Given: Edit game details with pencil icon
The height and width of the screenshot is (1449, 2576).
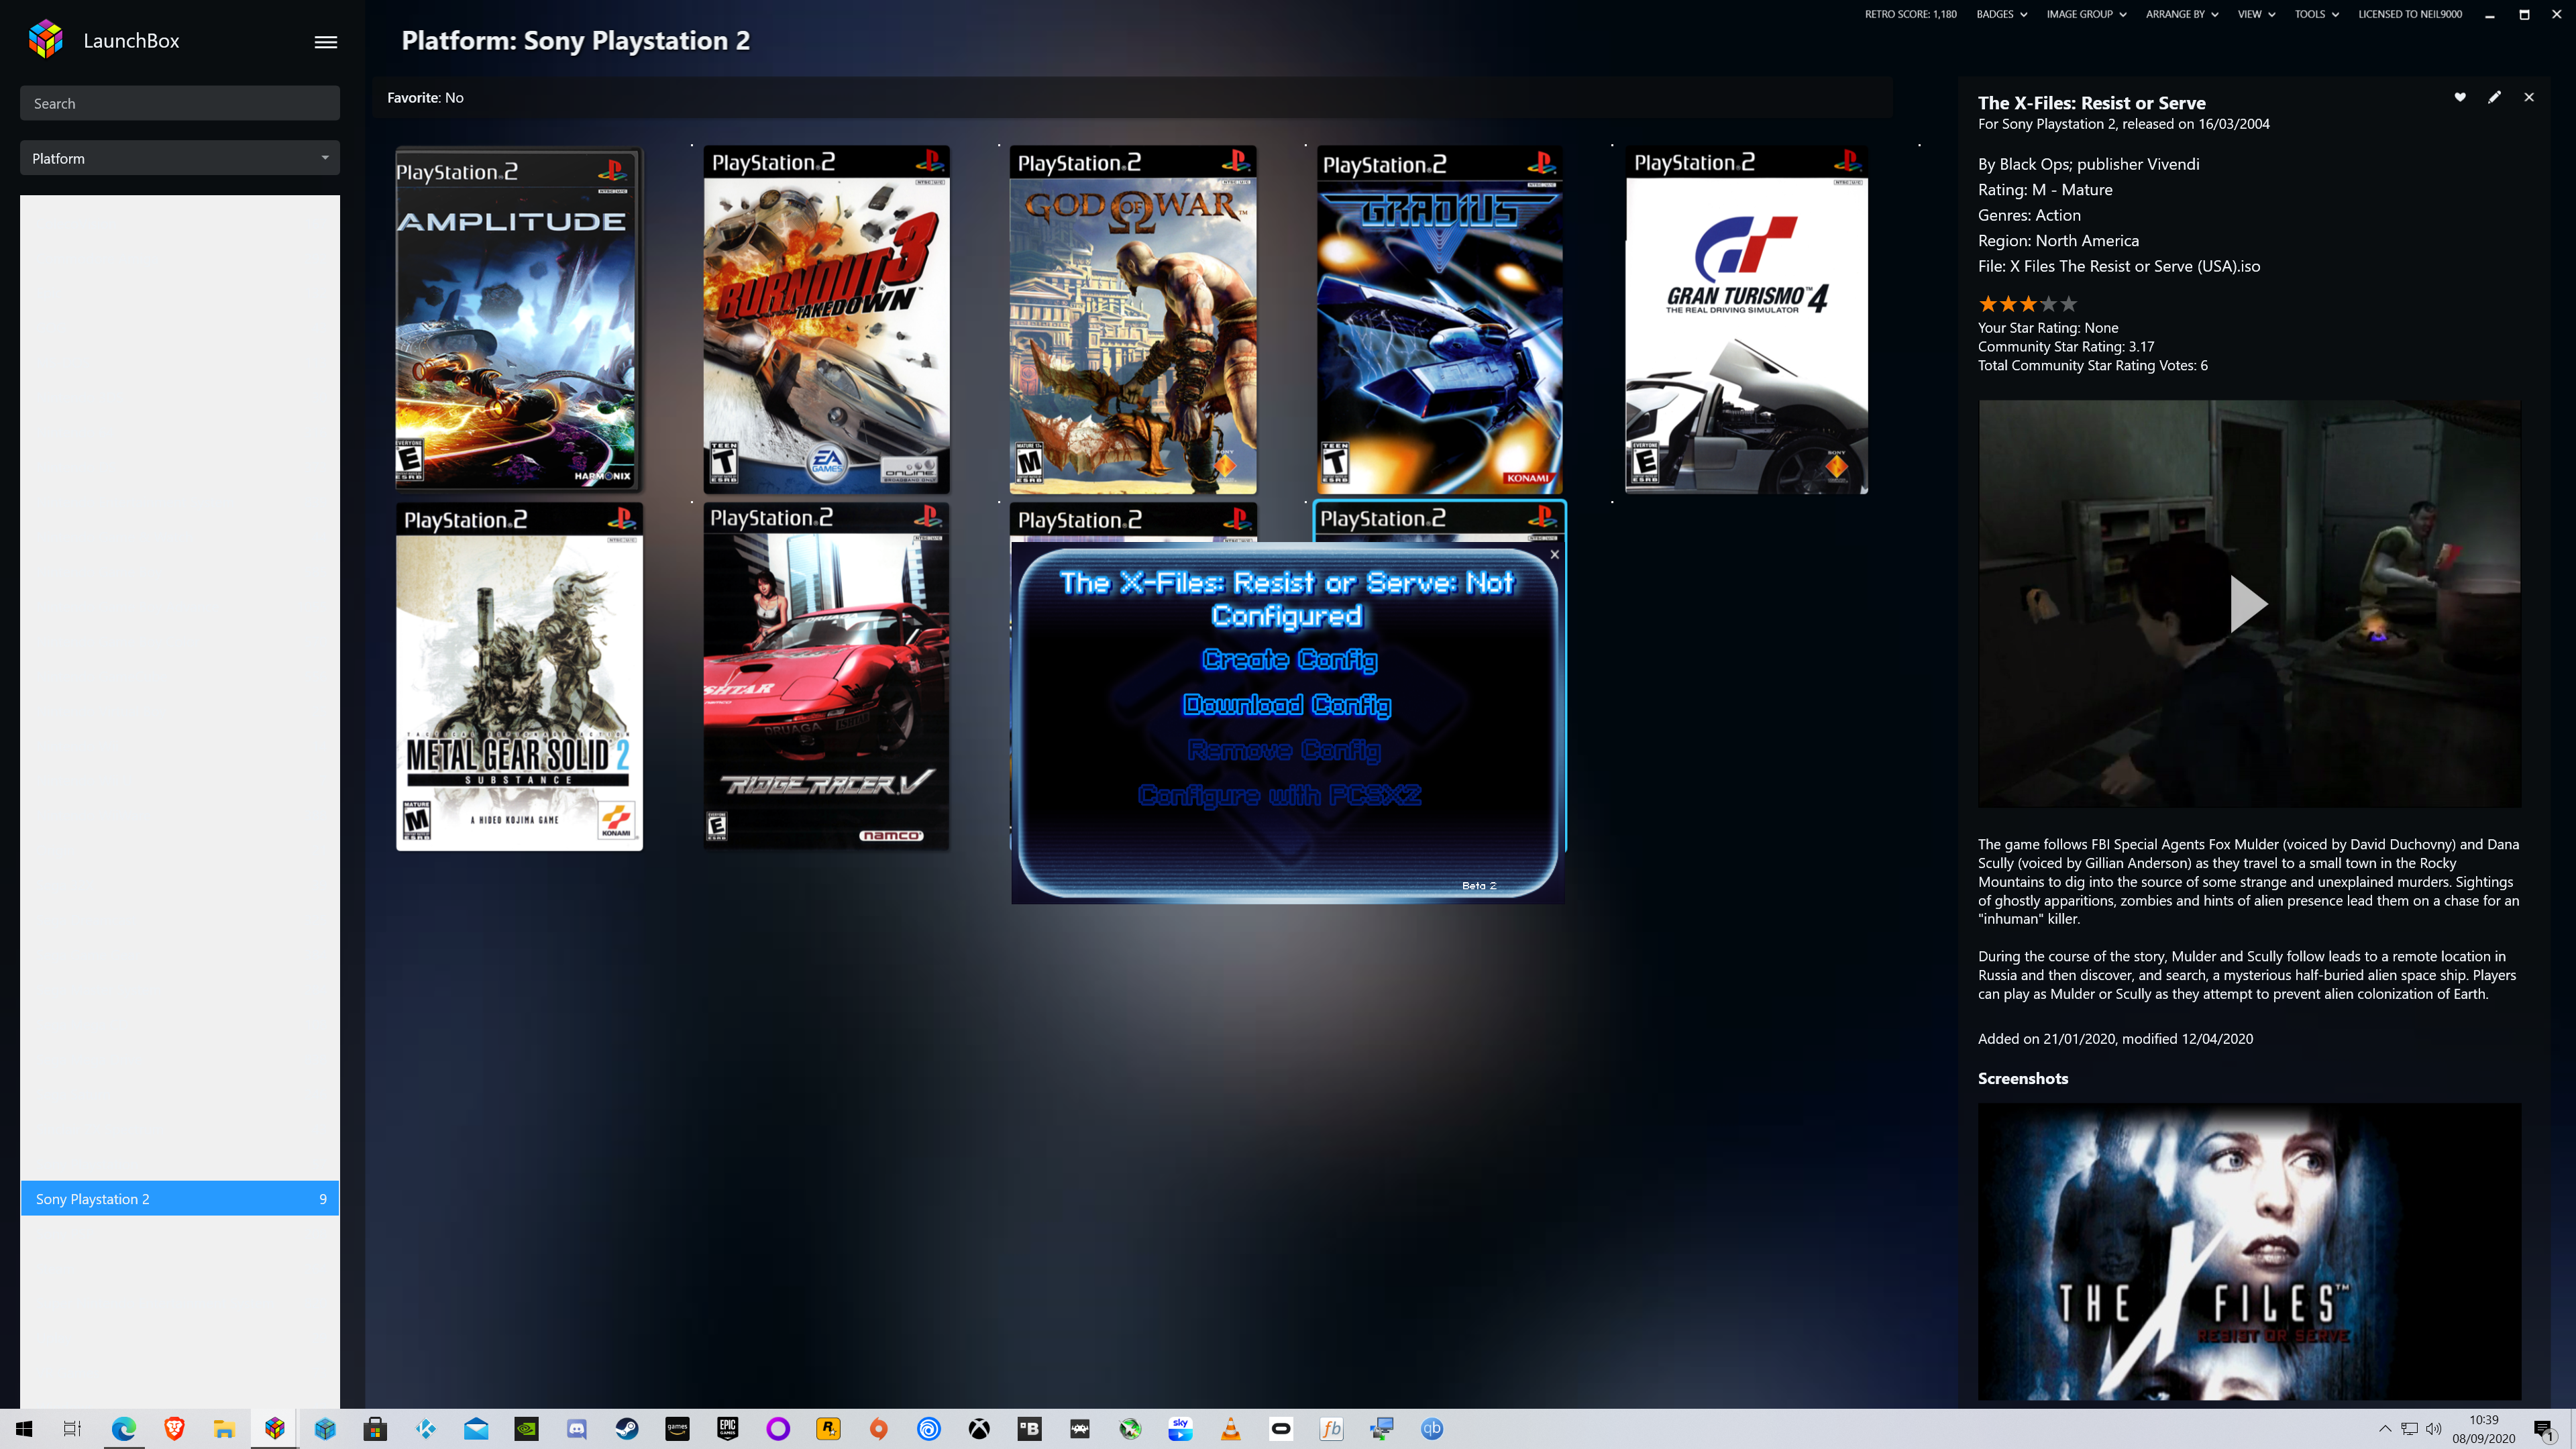Looking at the screenshot, I should point(2495,97).
